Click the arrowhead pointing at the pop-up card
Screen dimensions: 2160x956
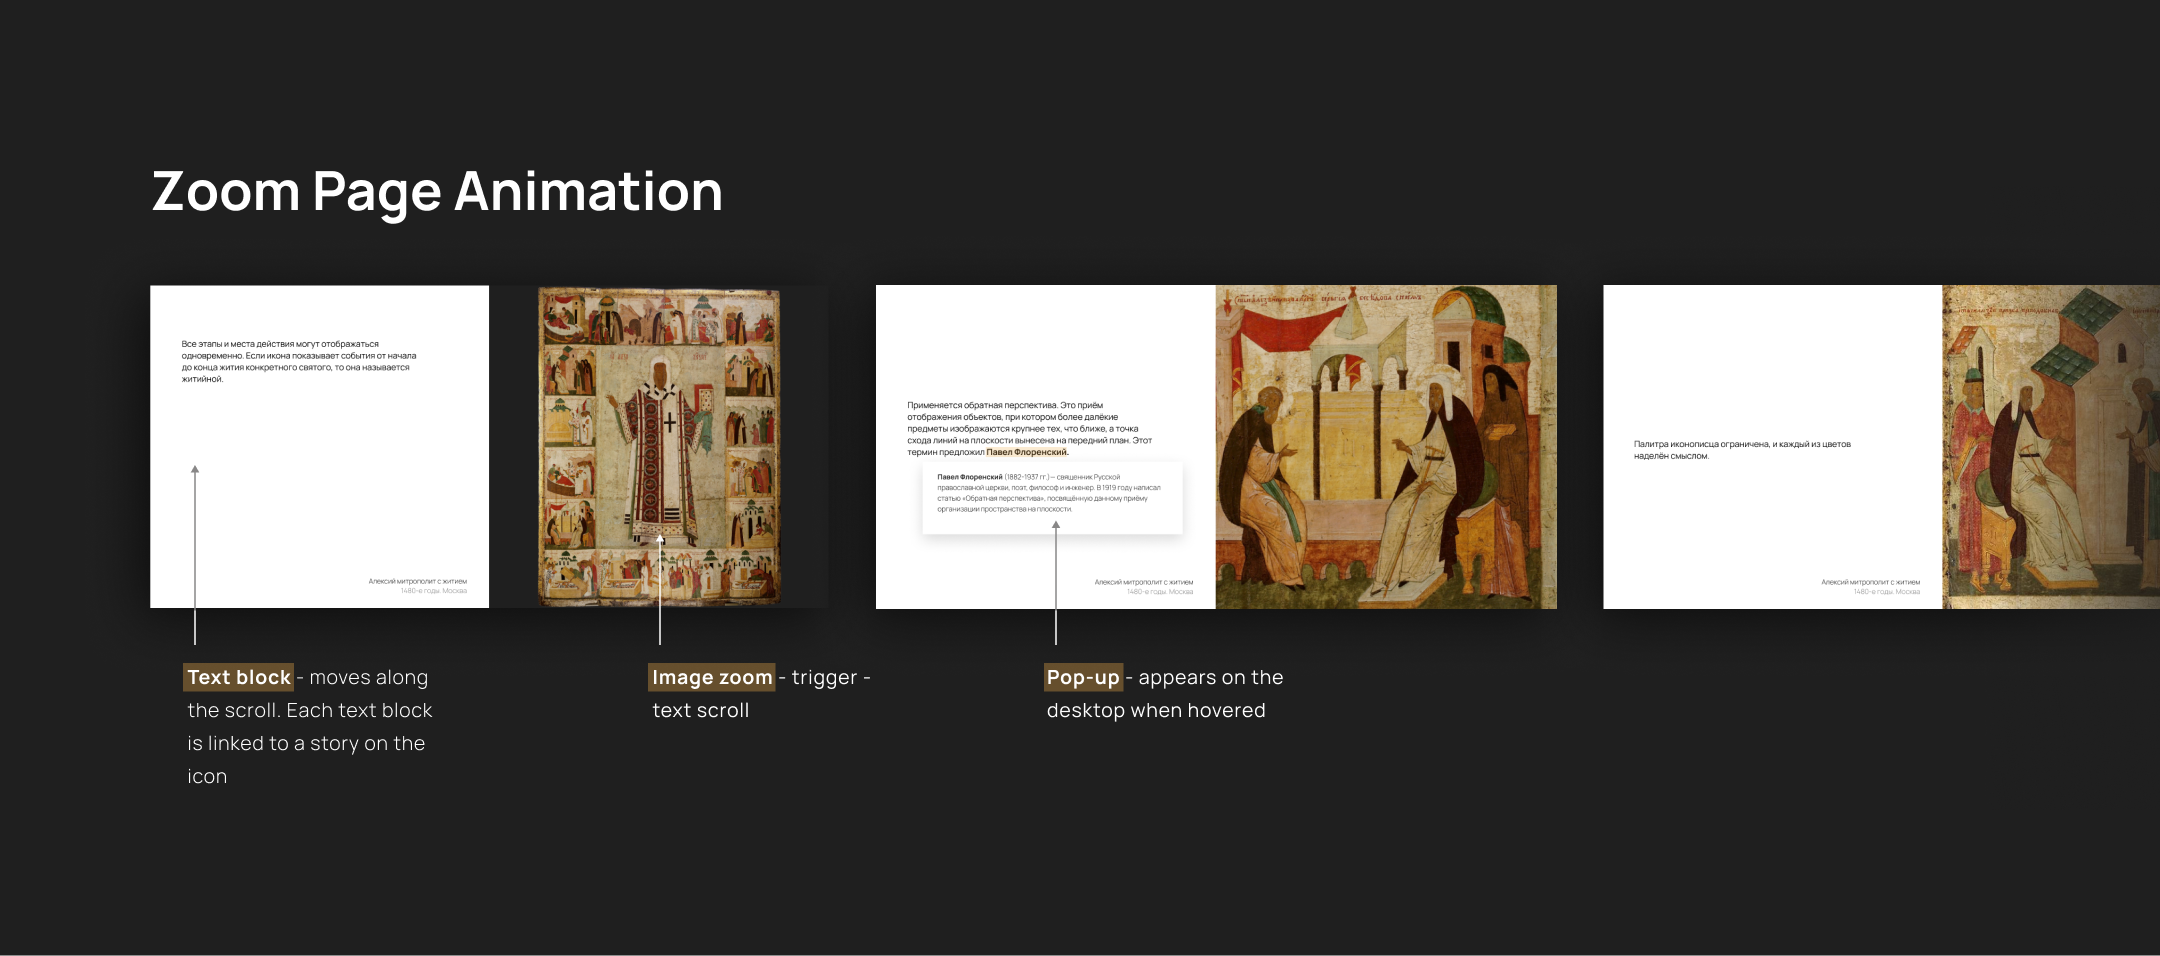pyautogui.click(x=1056, y=525)
